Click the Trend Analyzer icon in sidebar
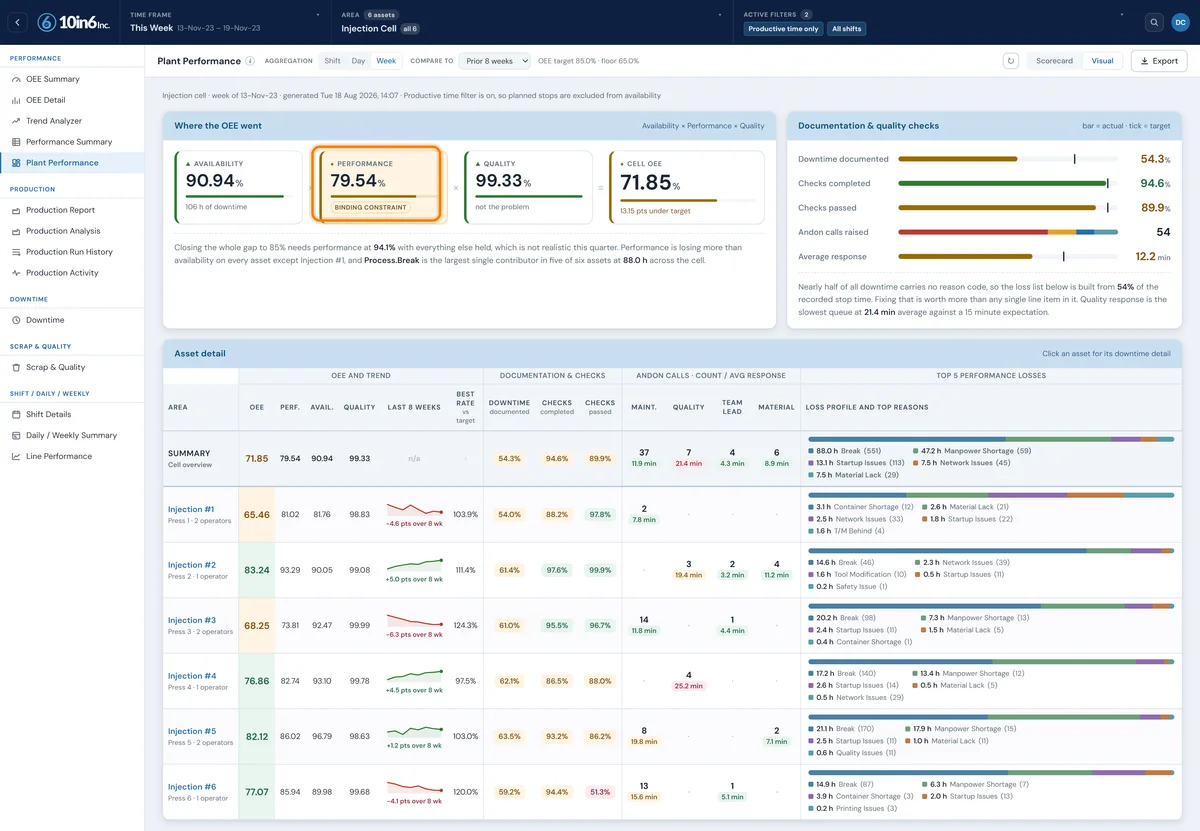Viewport: 1200px width, 831px height. pos(16,121)
